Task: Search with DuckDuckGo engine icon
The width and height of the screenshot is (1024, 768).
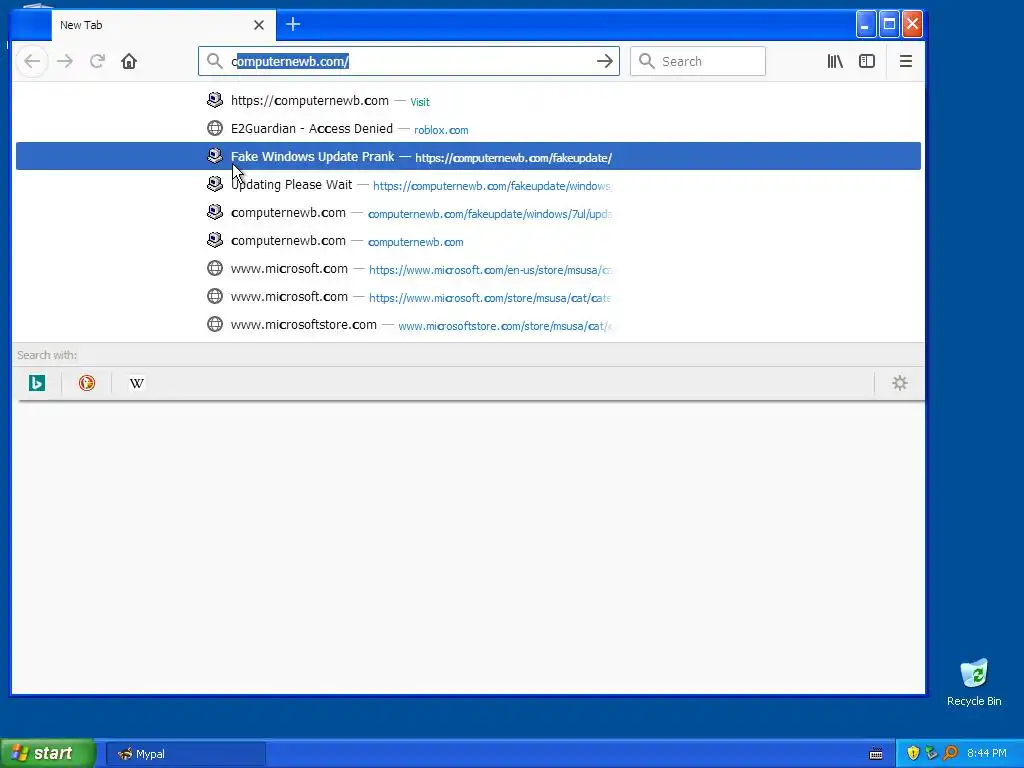Action: pyautogui.click(x=87, y=383)
